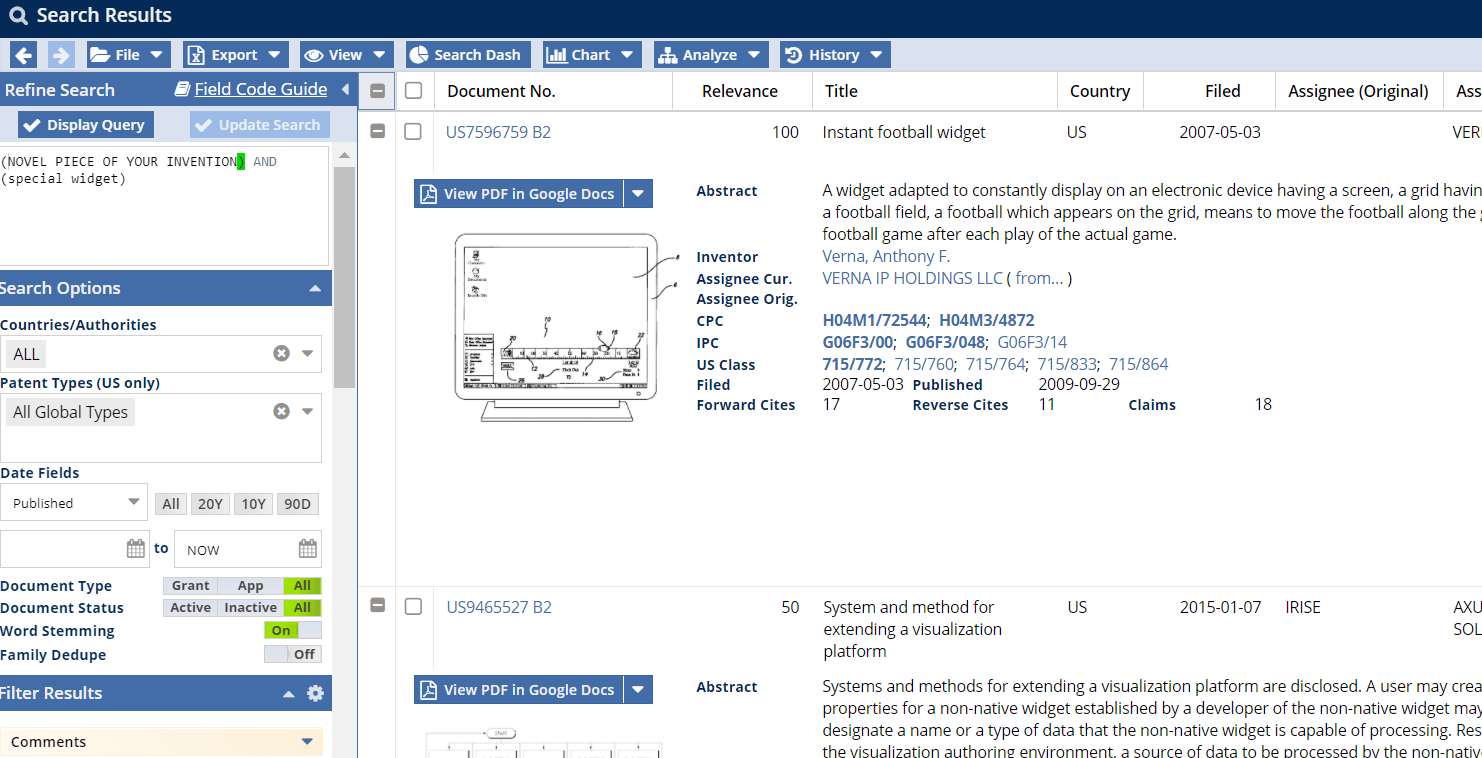Click the left panel vertical scrollbar
Screen dimensions: 1482x758
(344, 277)
